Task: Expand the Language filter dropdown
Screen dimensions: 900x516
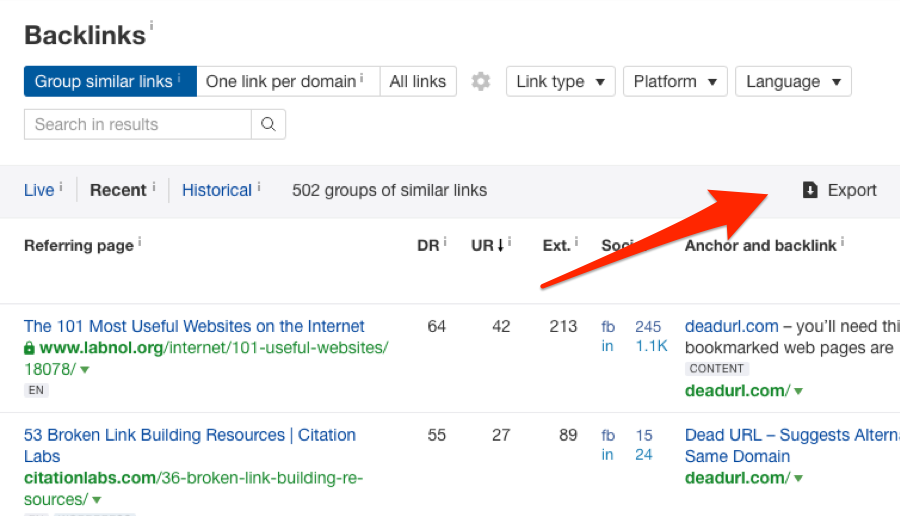Action: (x=793, y=82)
